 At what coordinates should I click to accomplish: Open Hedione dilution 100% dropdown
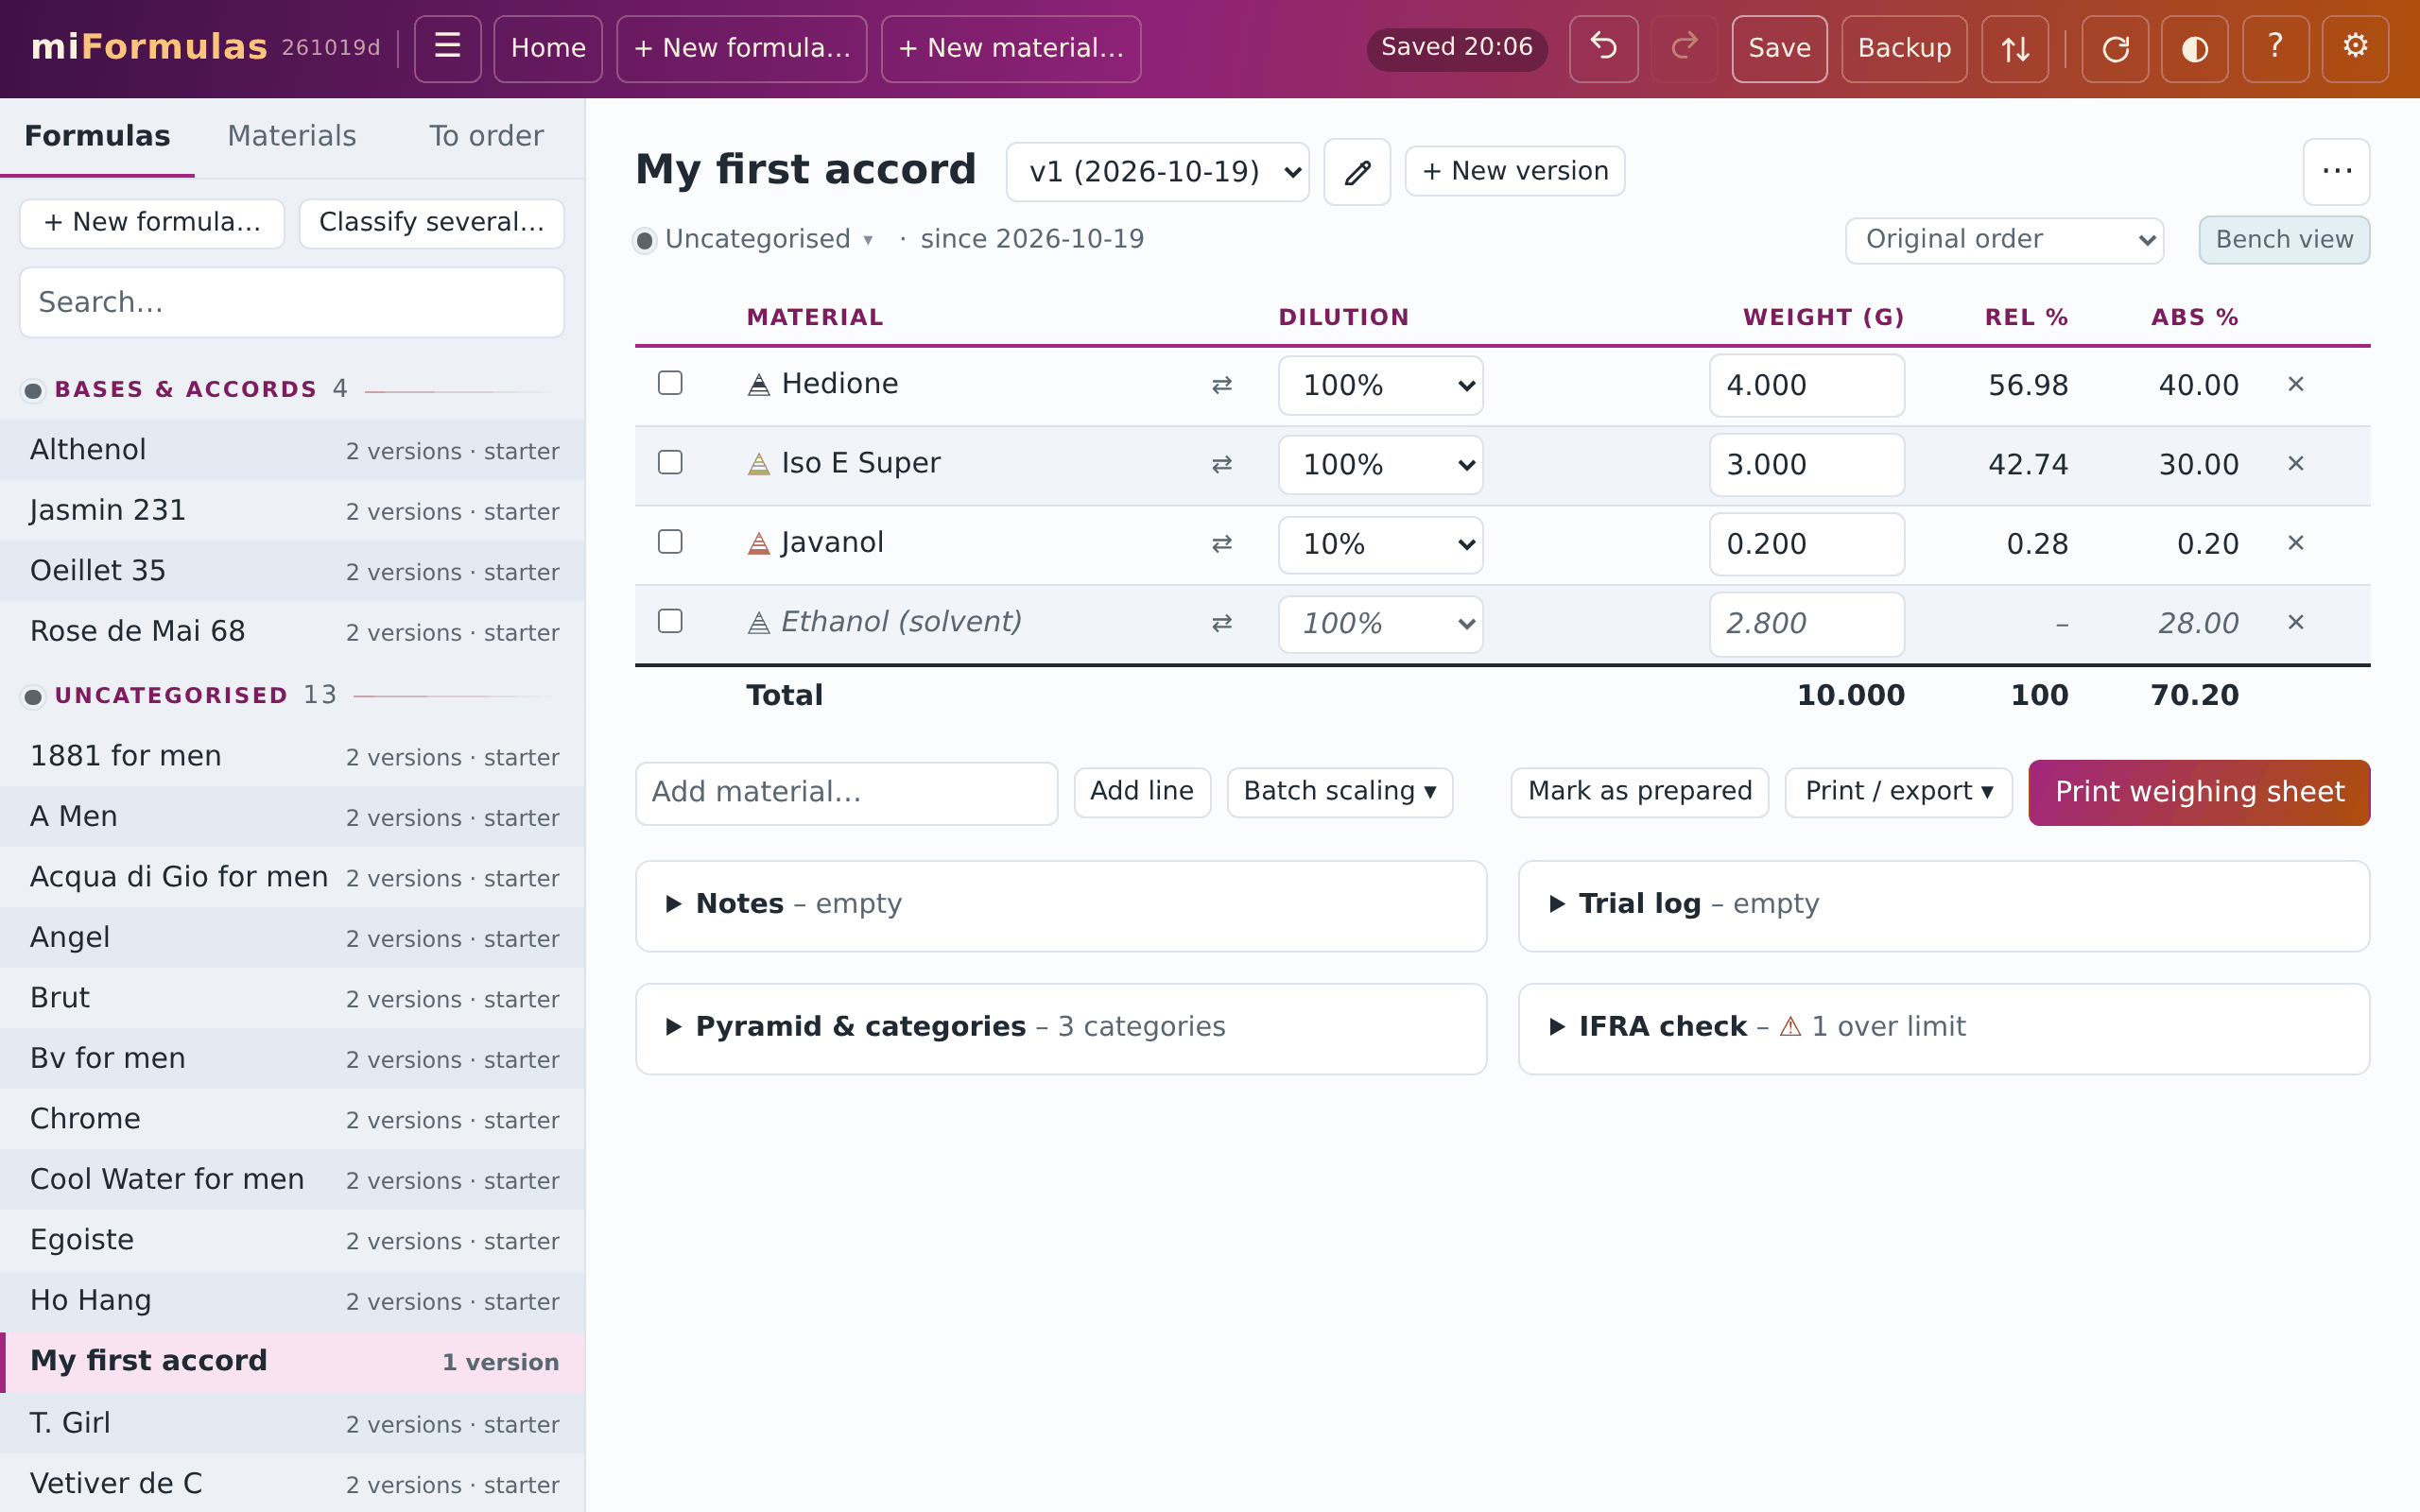click(1380, 386)
